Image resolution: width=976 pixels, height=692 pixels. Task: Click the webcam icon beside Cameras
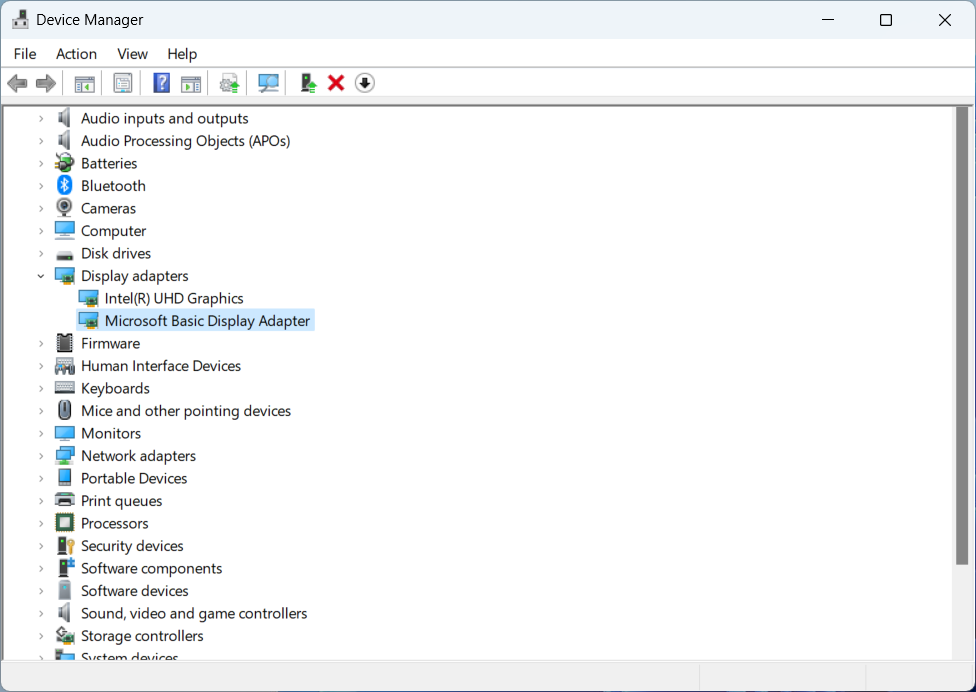tap(65, 208)
